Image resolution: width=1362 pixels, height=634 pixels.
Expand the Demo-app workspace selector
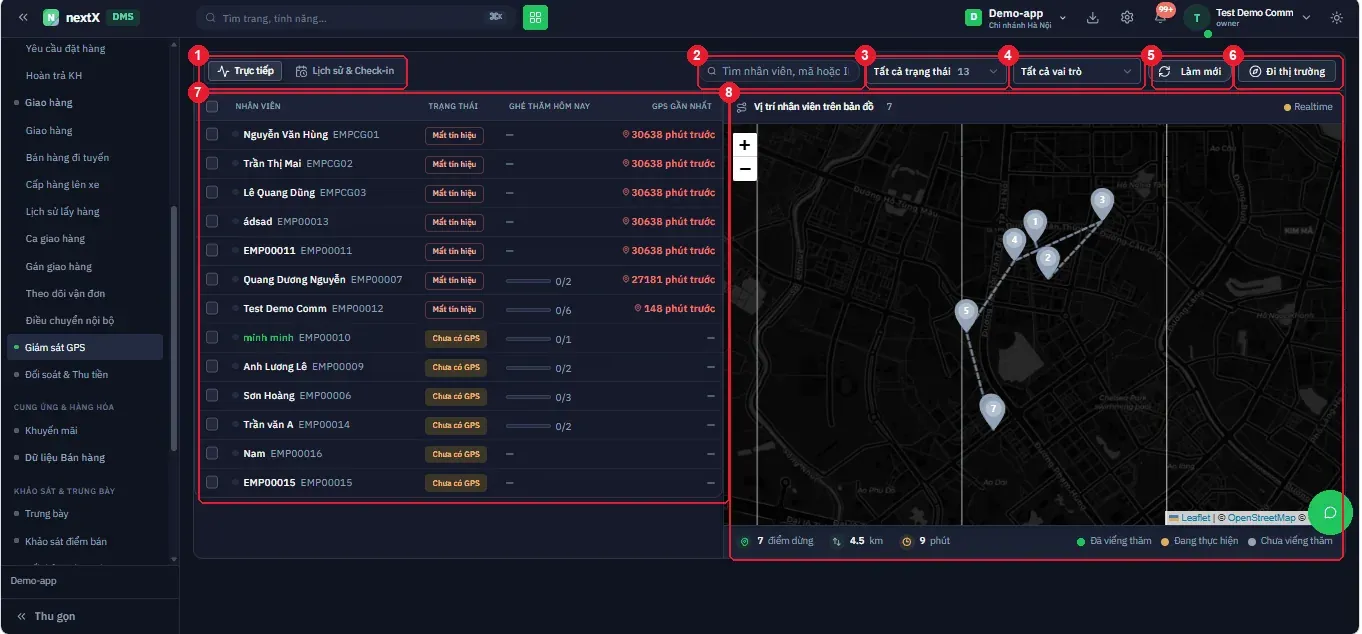[x=1015, y=17]
